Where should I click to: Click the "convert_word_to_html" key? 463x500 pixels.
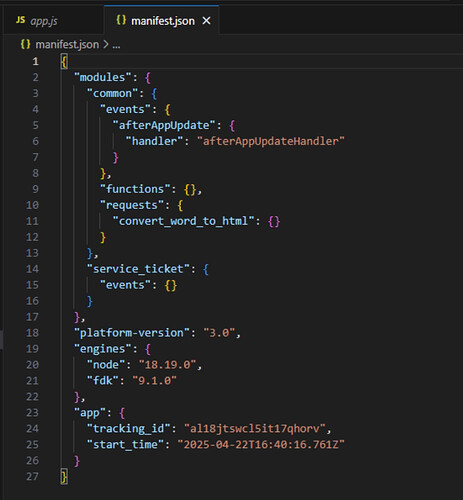tap(183, 221)
